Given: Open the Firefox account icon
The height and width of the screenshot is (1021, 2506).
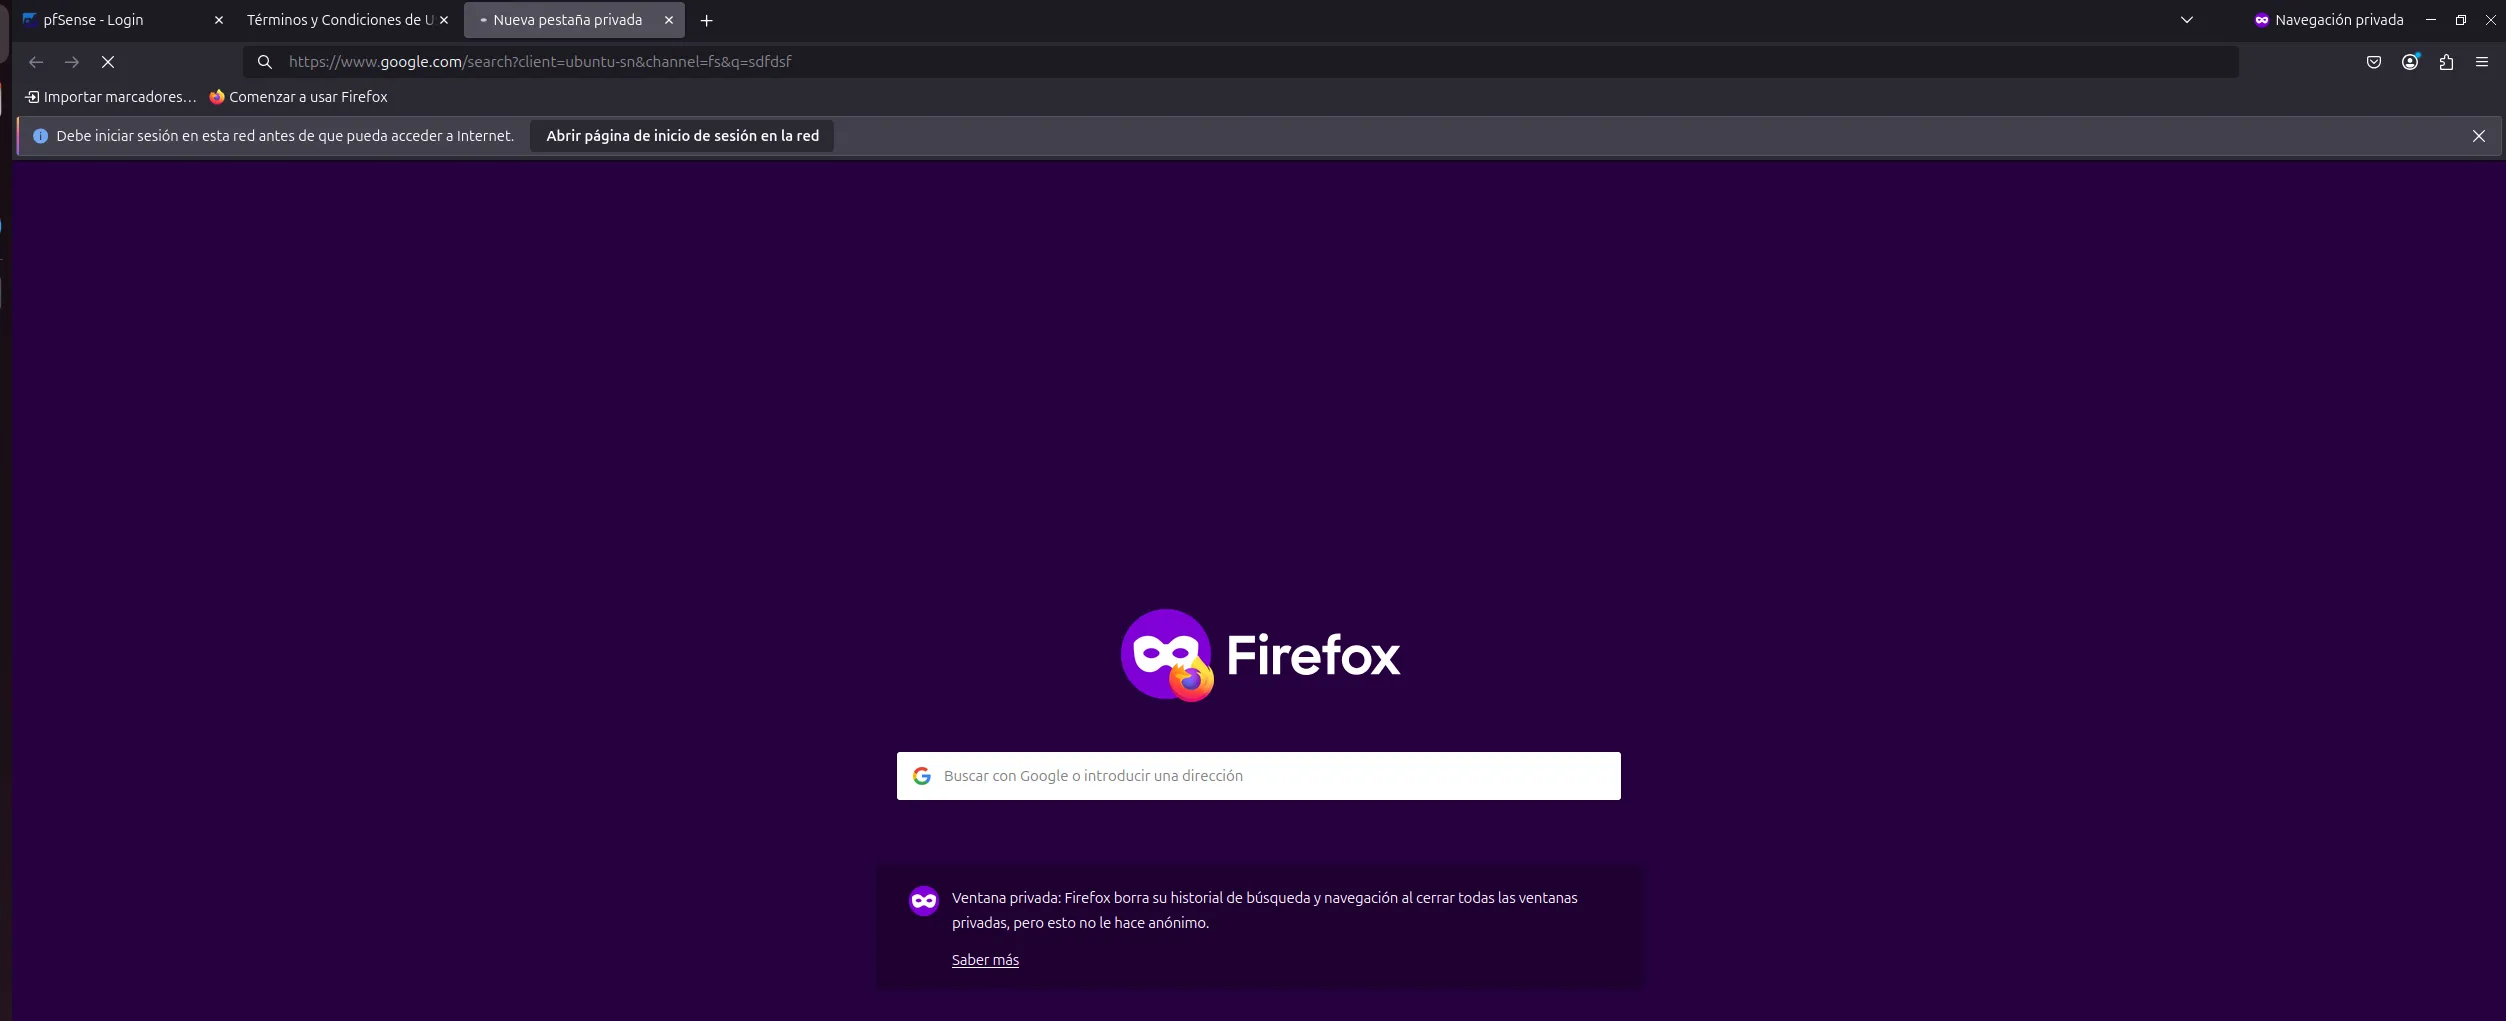Looking at the screenshot, I should point(2410,62).
